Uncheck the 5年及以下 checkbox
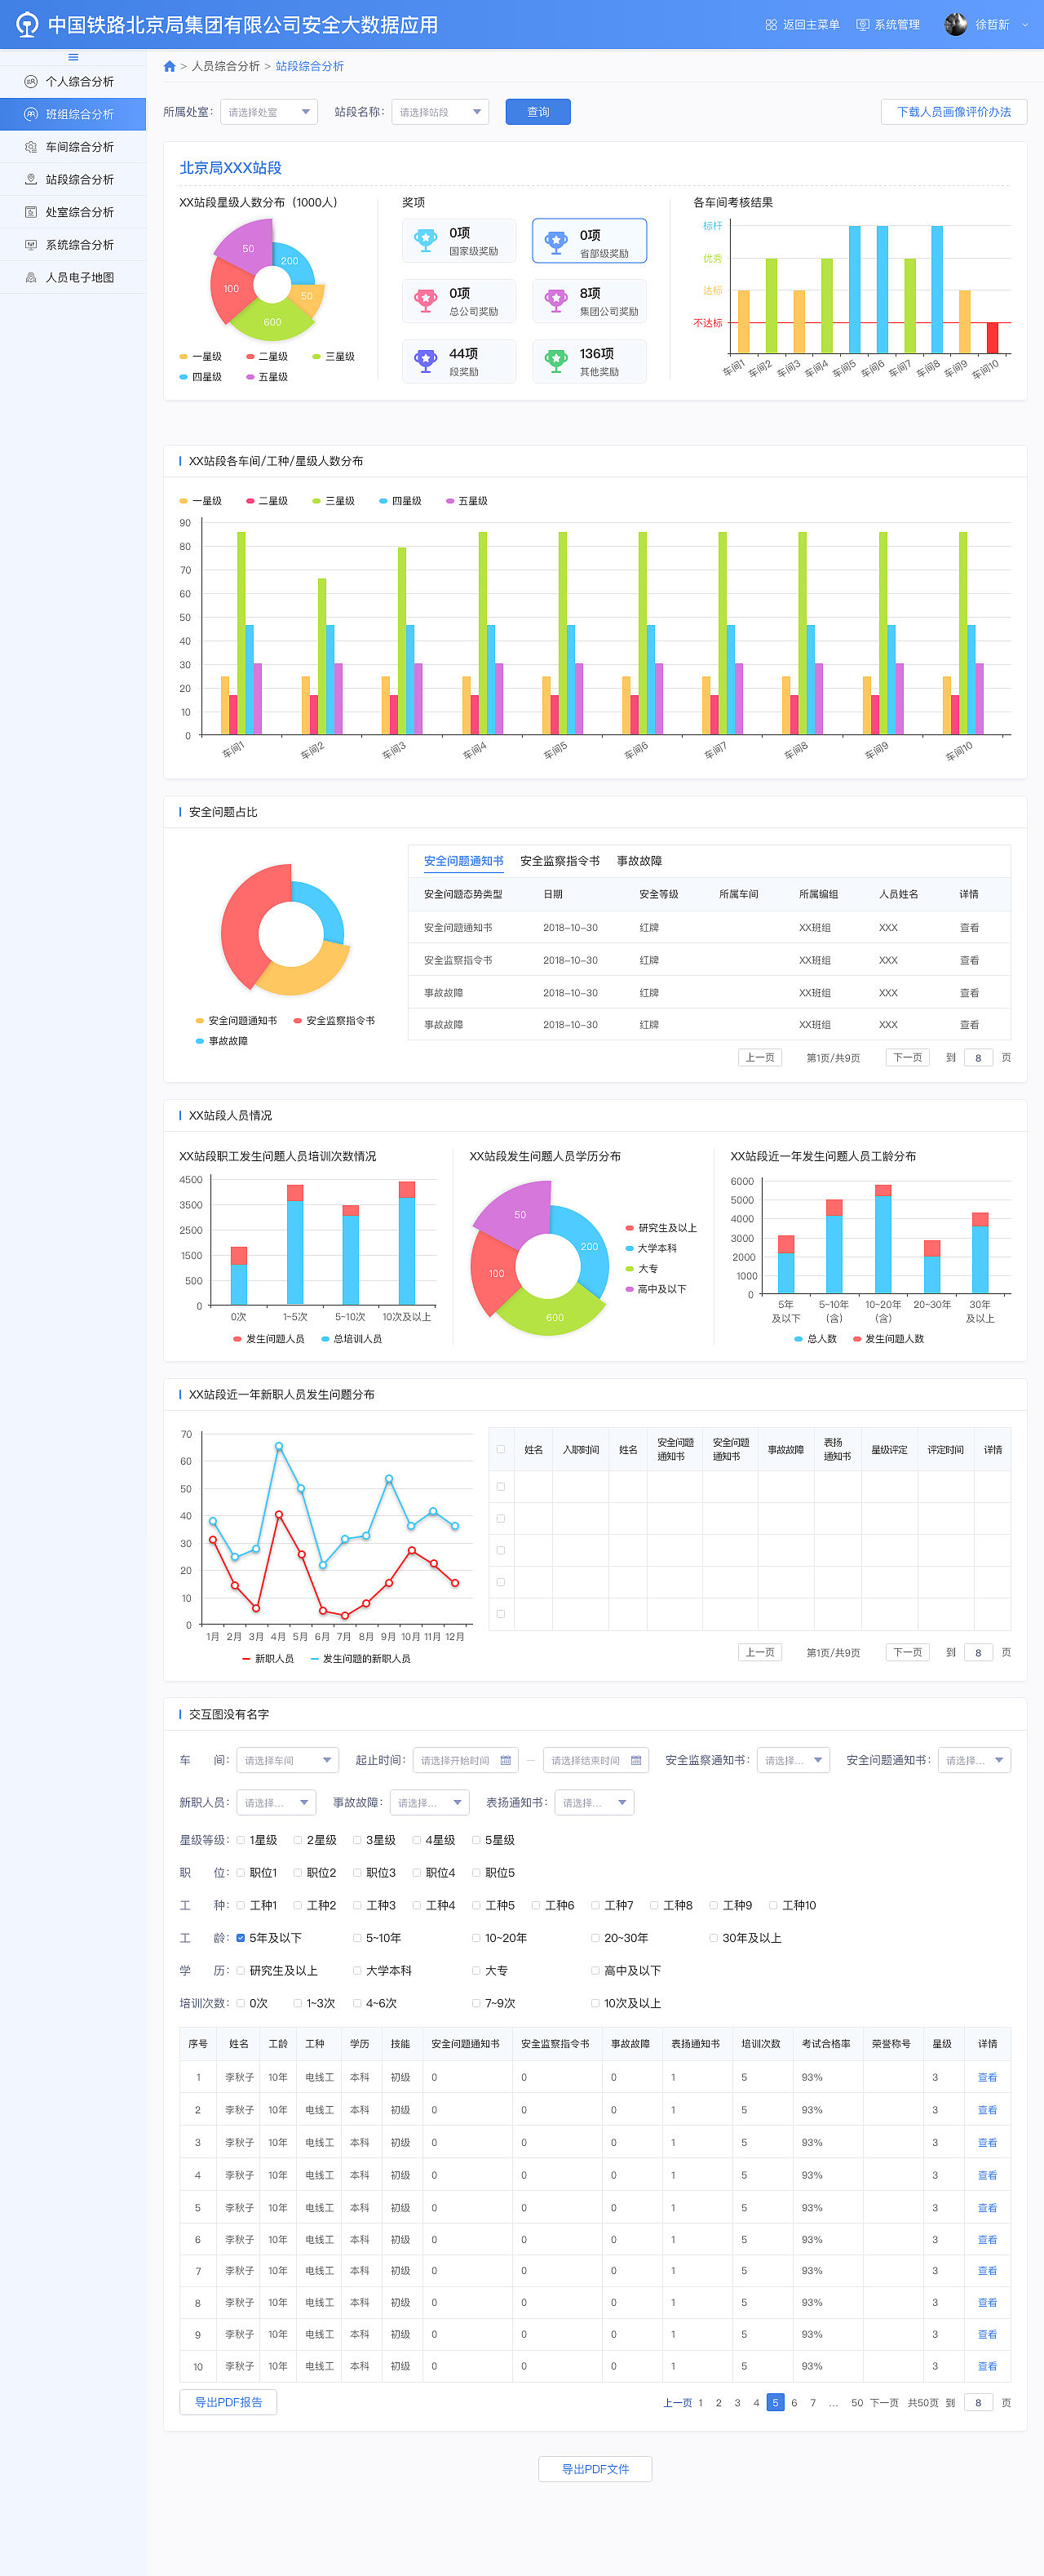This screenshot has width=1044, height=2576. point(240,1937)
